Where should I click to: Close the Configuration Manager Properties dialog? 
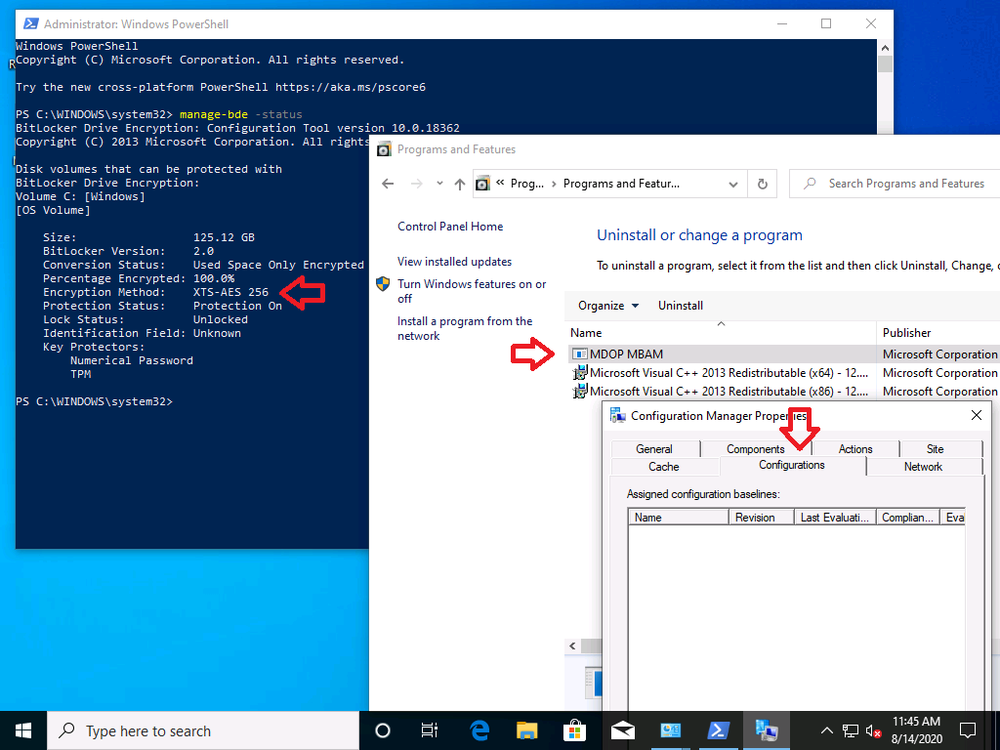[976, 415]
